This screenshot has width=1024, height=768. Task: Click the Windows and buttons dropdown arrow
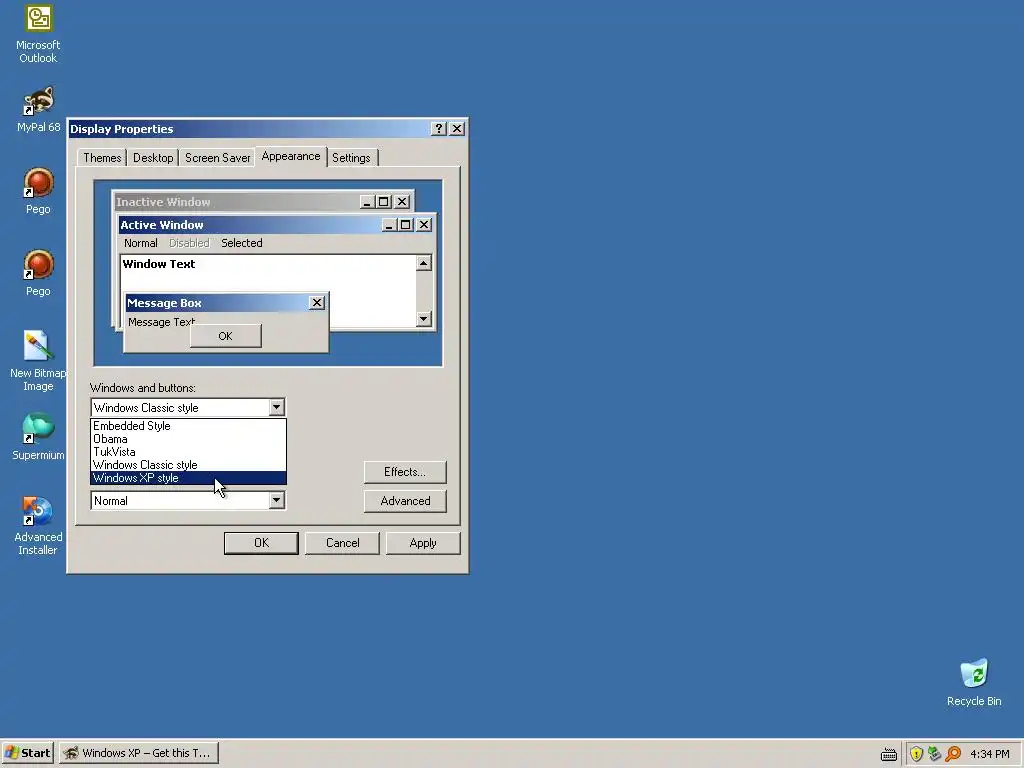276,408
